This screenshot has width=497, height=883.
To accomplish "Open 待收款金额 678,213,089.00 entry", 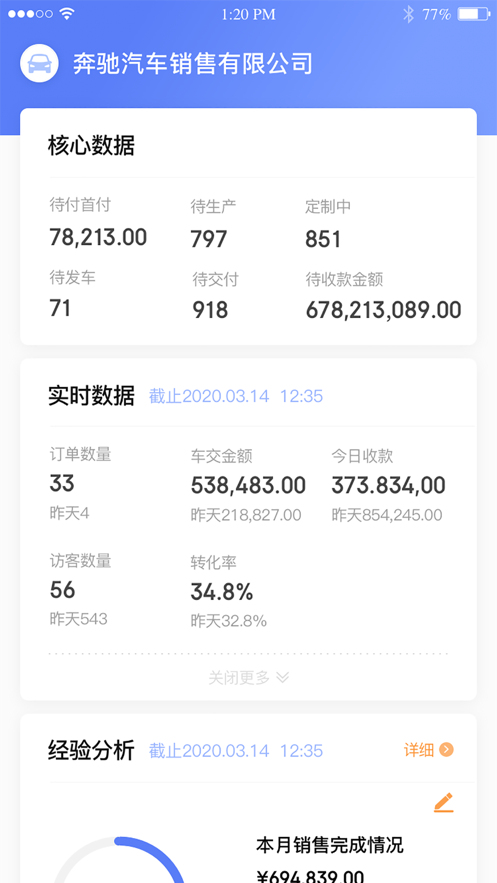I will 383,310.
